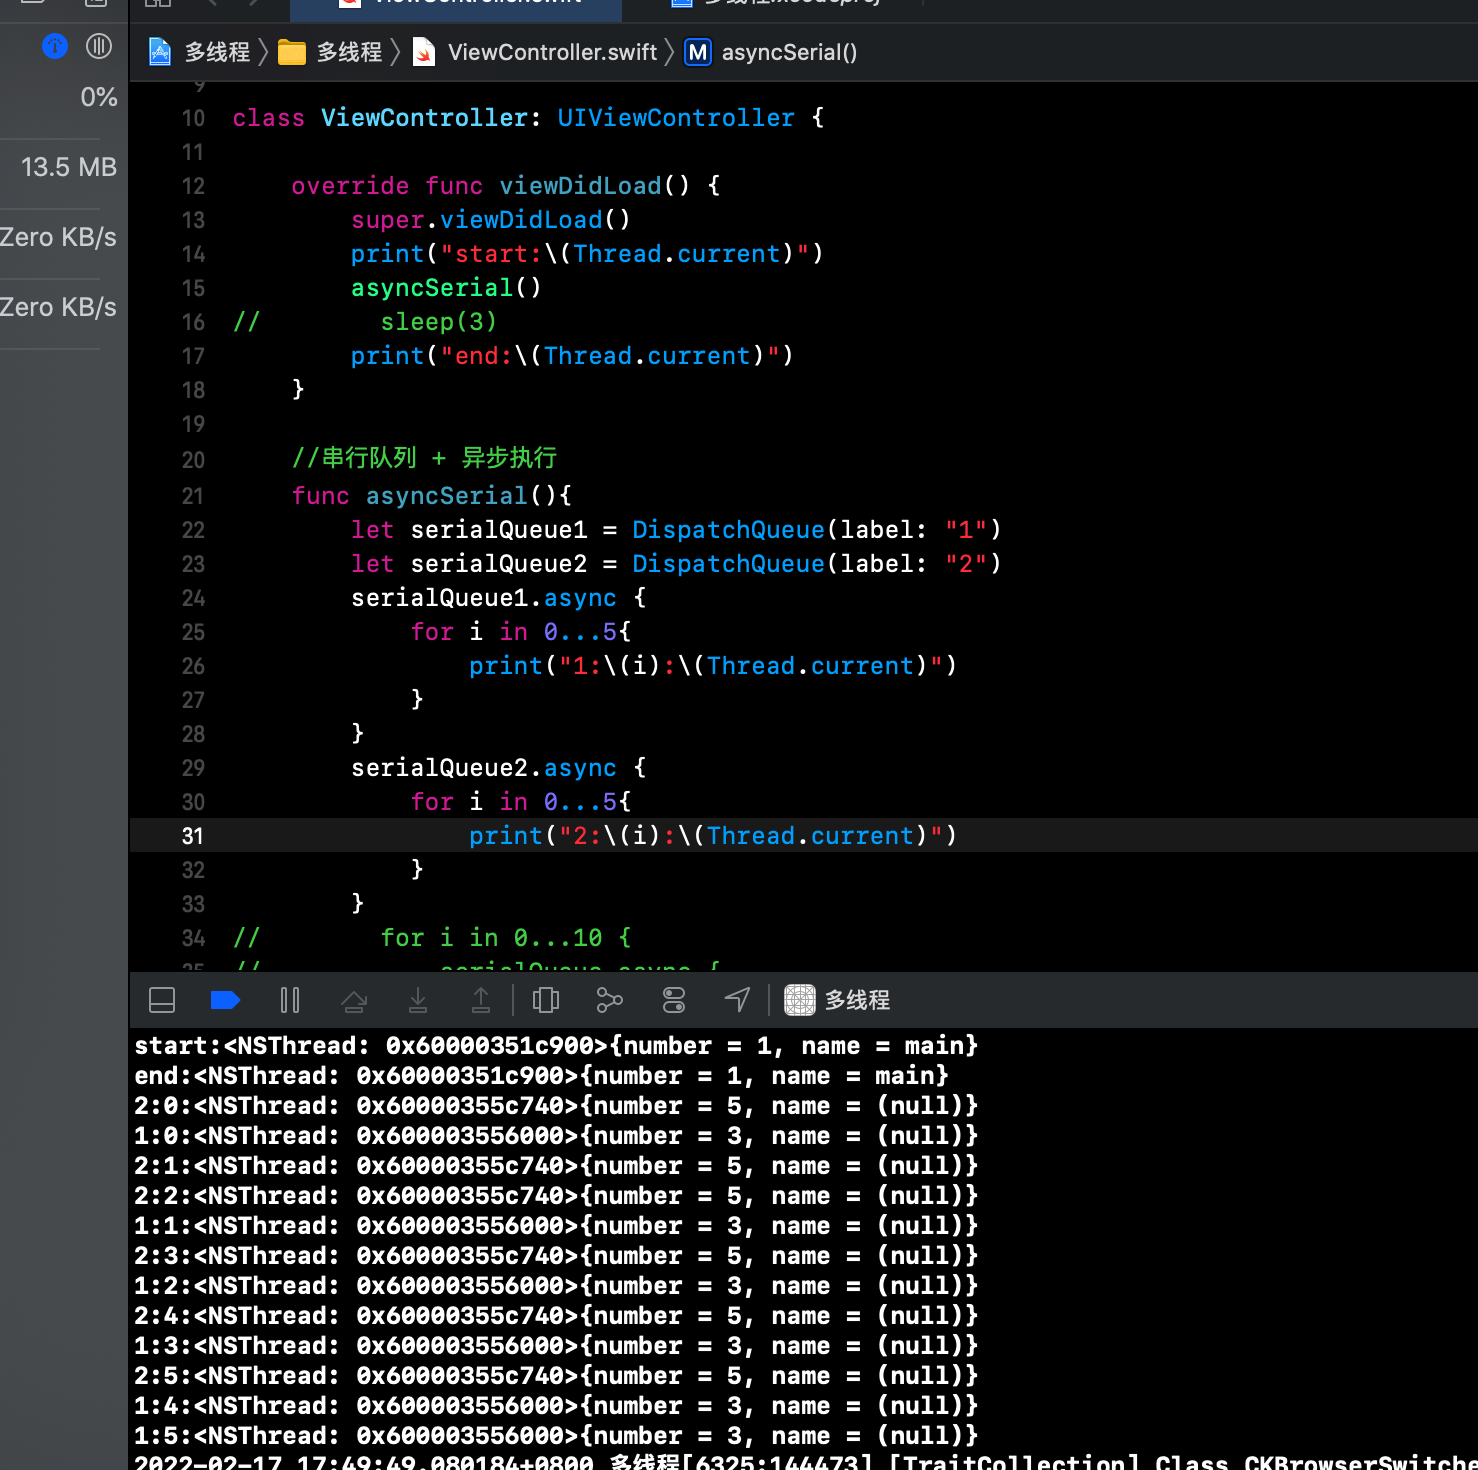Click the asyncSerial() call on line 15
1478x1470 pixels.
point(446,288)
